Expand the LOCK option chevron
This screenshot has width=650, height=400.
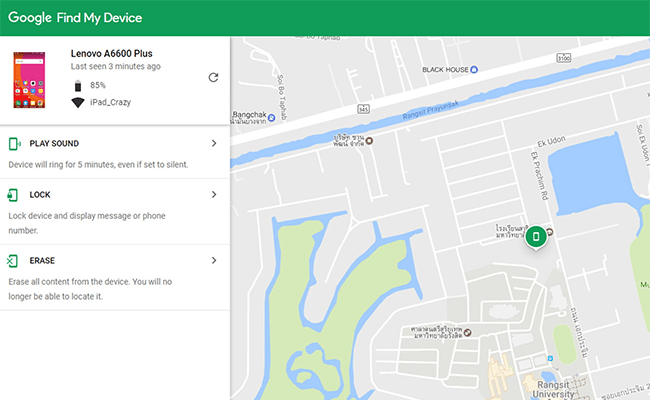click(x=214, y=194)
